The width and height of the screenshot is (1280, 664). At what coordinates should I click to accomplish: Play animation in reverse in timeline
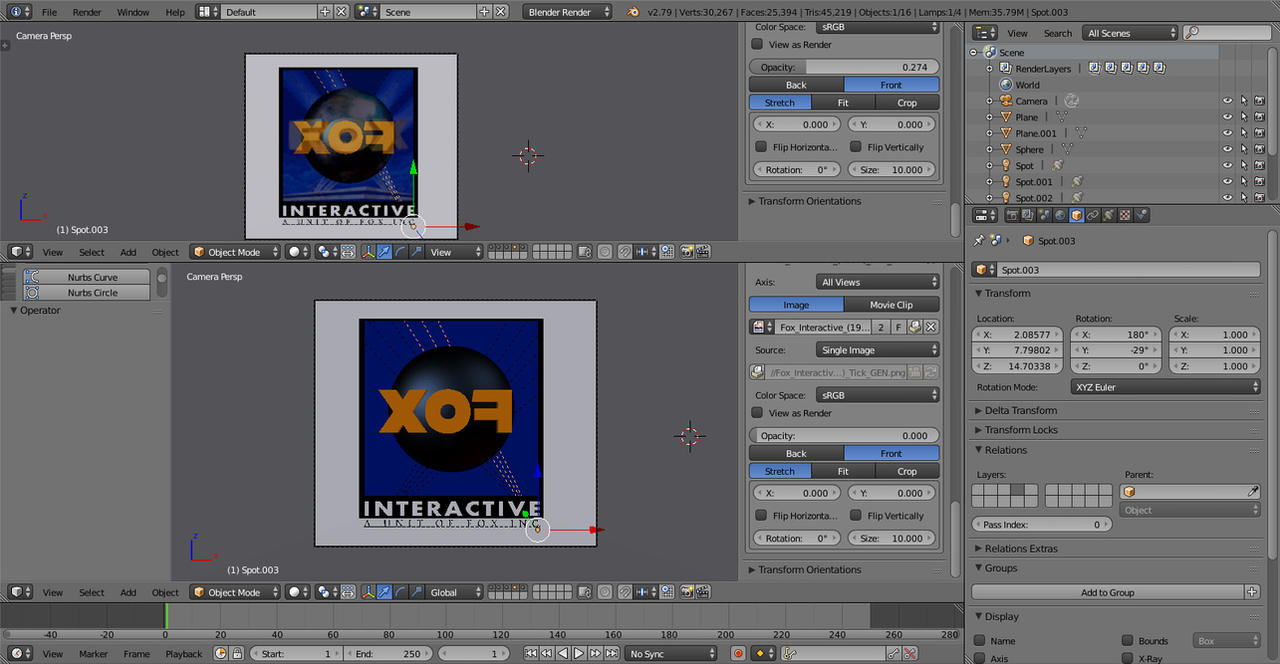coord(563,654)
